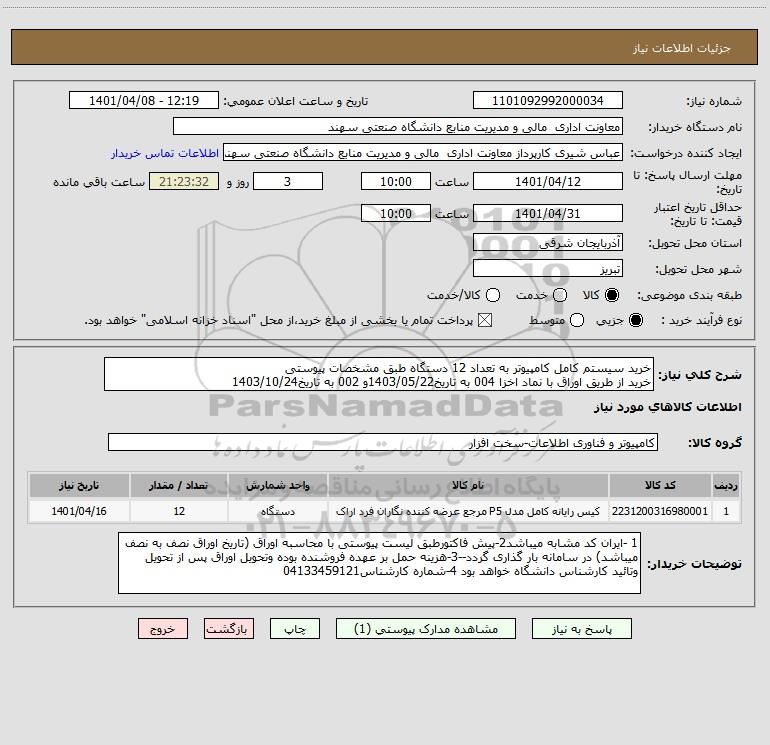Click the announcement date field 1401/04/08 - 12:19
This screenshot has width=770, height=745.
(144, 101)
